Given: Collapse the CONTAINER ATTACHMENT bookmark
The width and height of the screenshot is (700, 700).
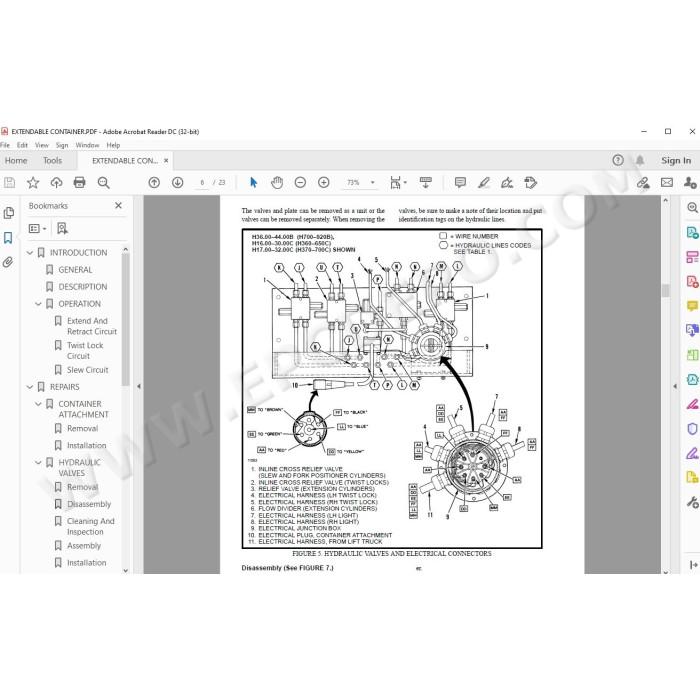Looking at the screenshot, I should 38,404.
